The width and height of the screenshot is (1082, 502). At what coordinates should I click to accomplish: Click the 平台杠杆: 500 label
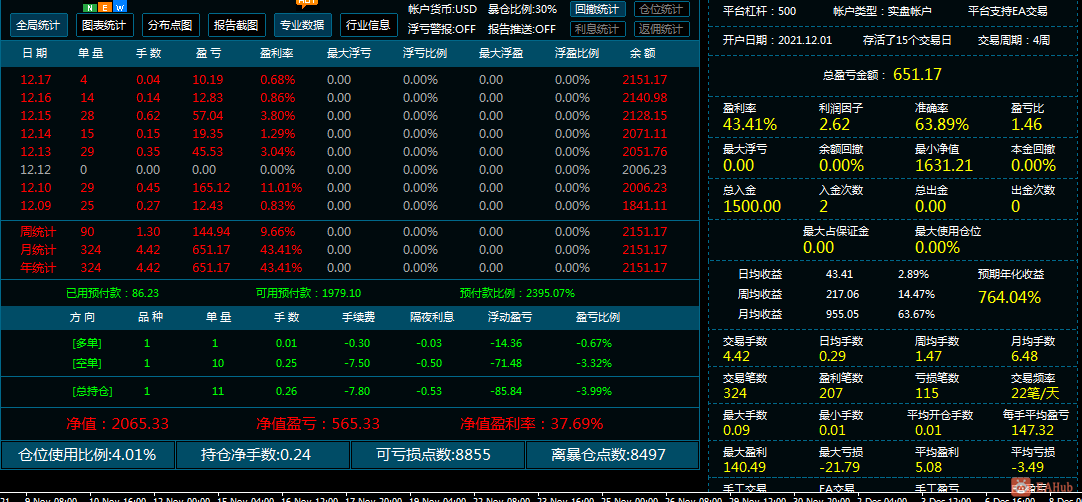759,11
